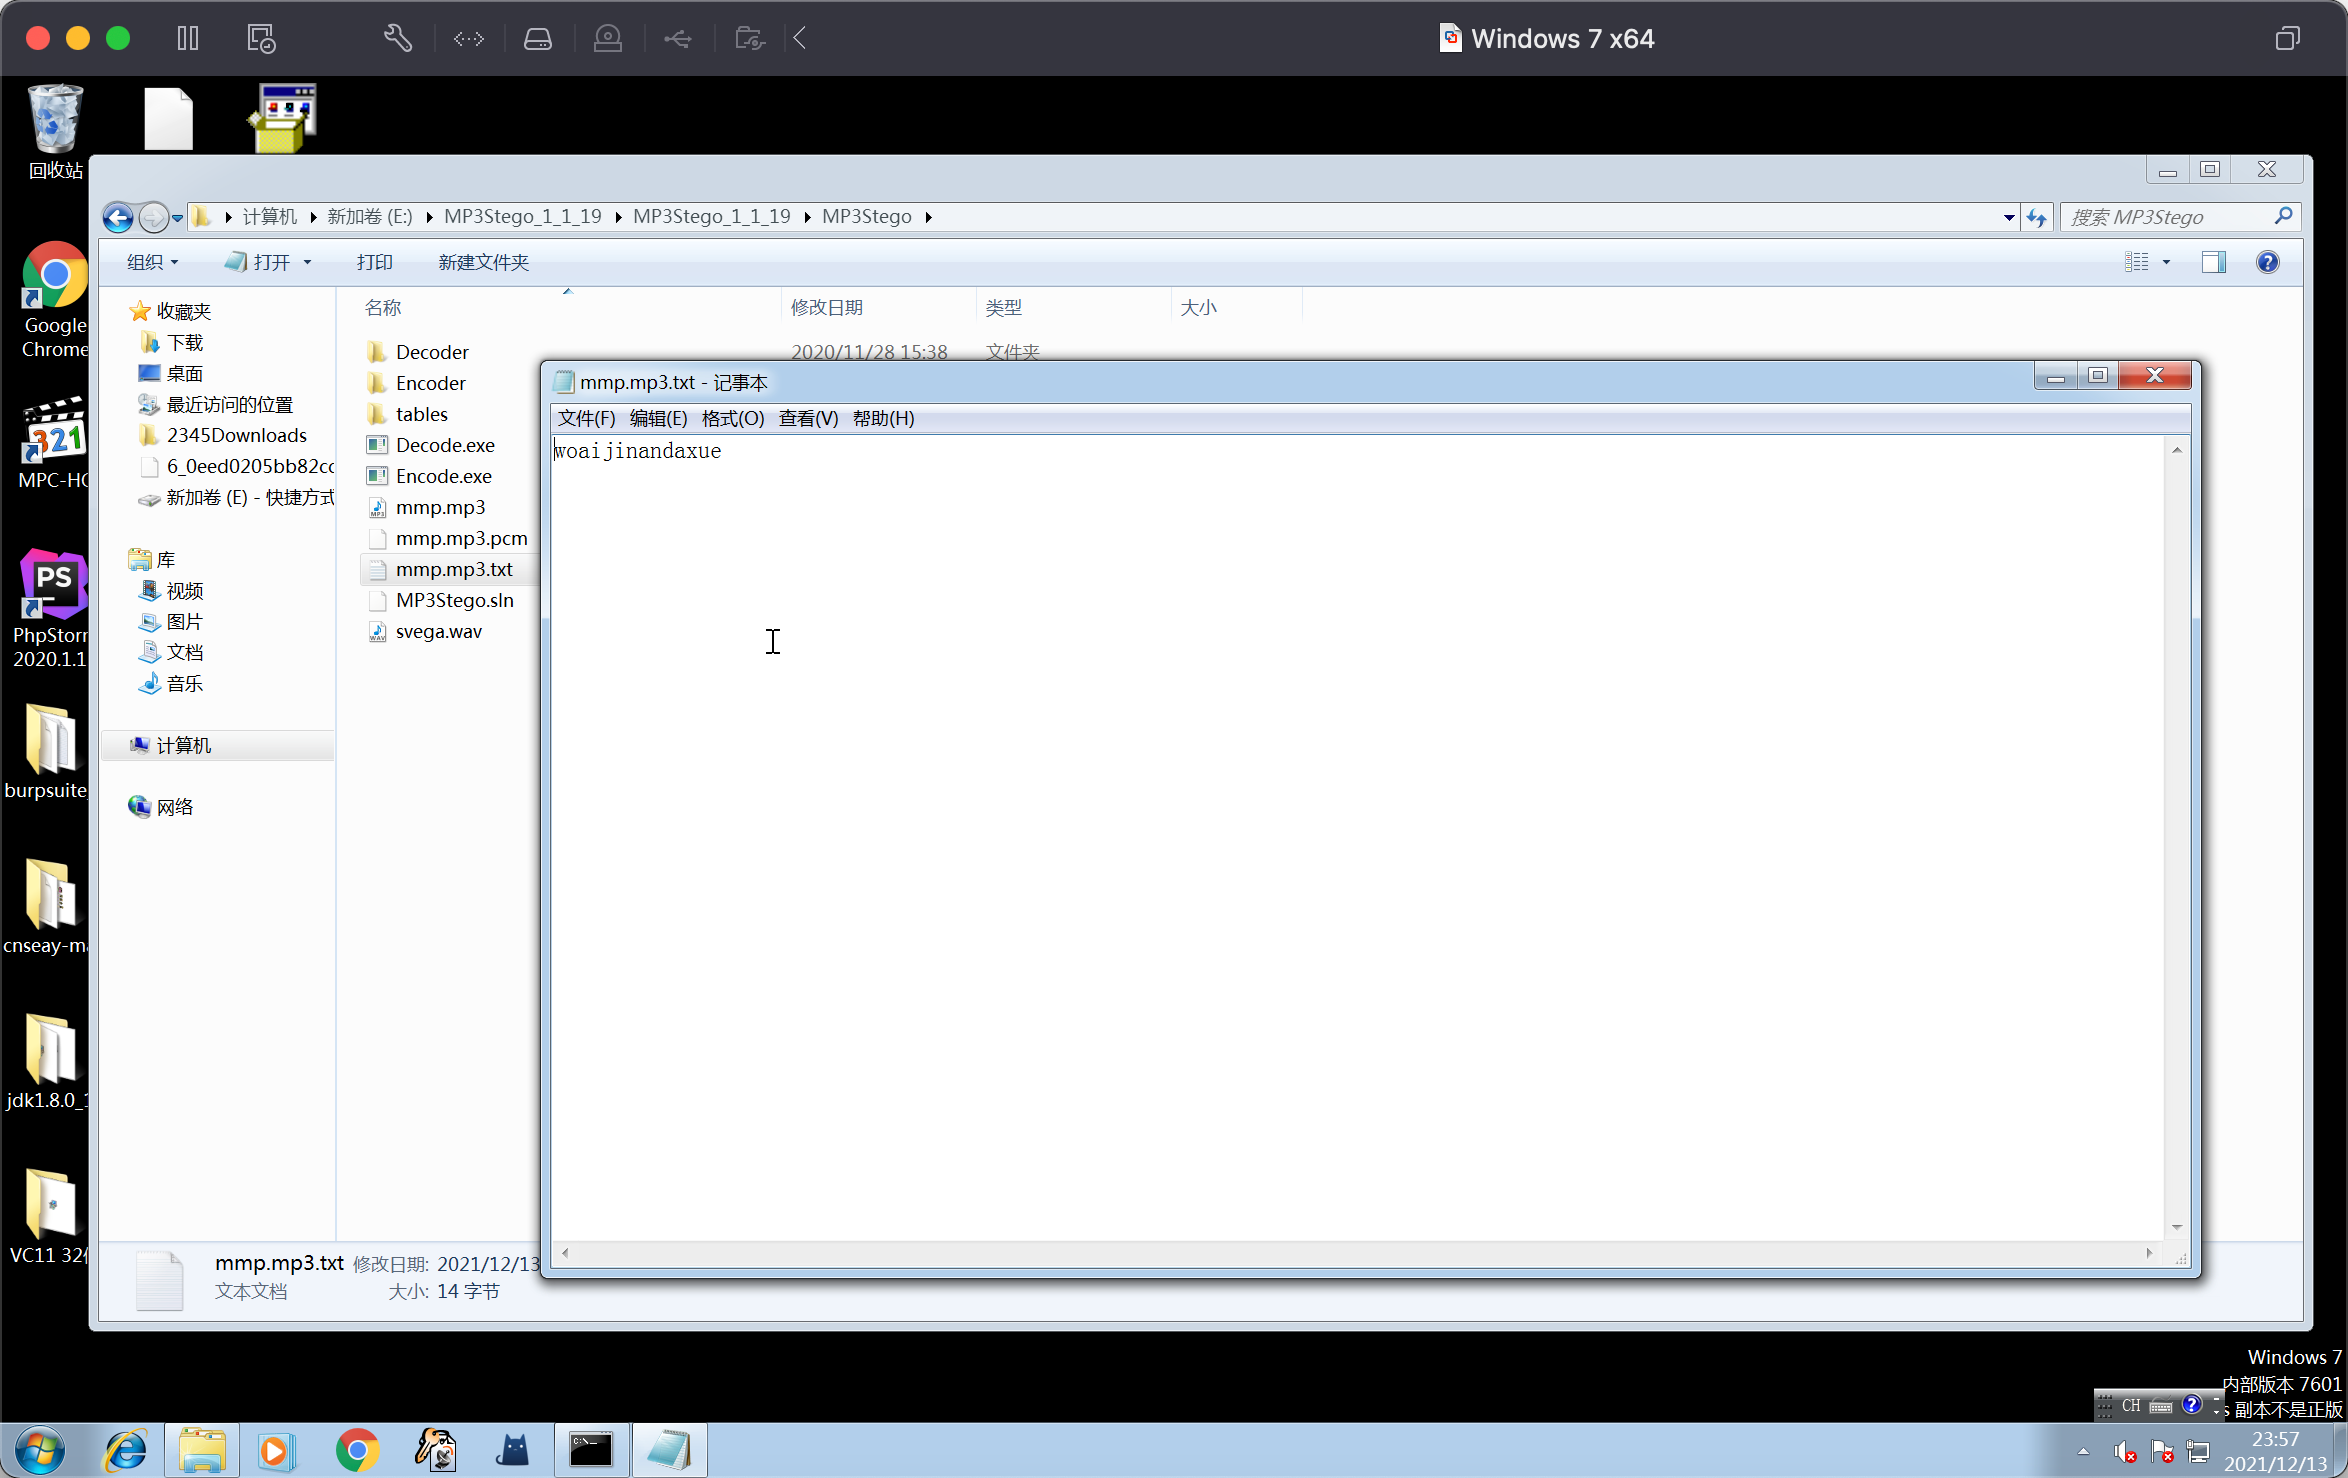Open the Recycle Bin desktop icon

(55, 132)
